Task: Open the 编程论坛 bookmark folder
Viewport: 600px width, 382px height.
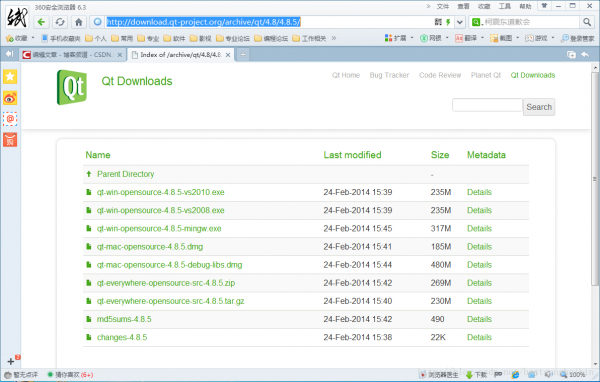Action: pos(271,38)
